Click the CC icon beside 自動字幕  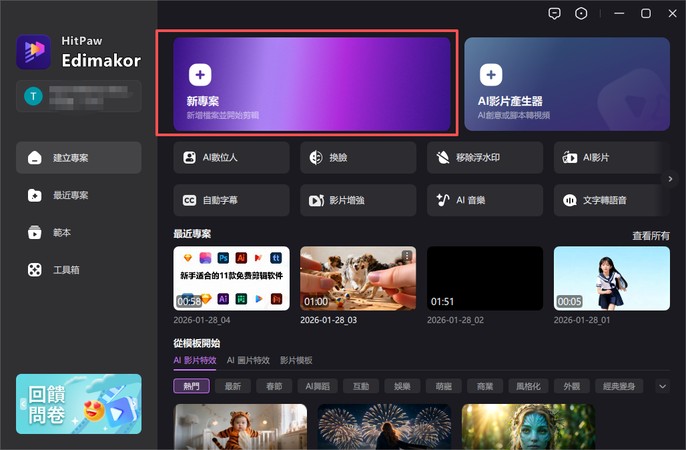pyautogui.click(x=189, y=200)
